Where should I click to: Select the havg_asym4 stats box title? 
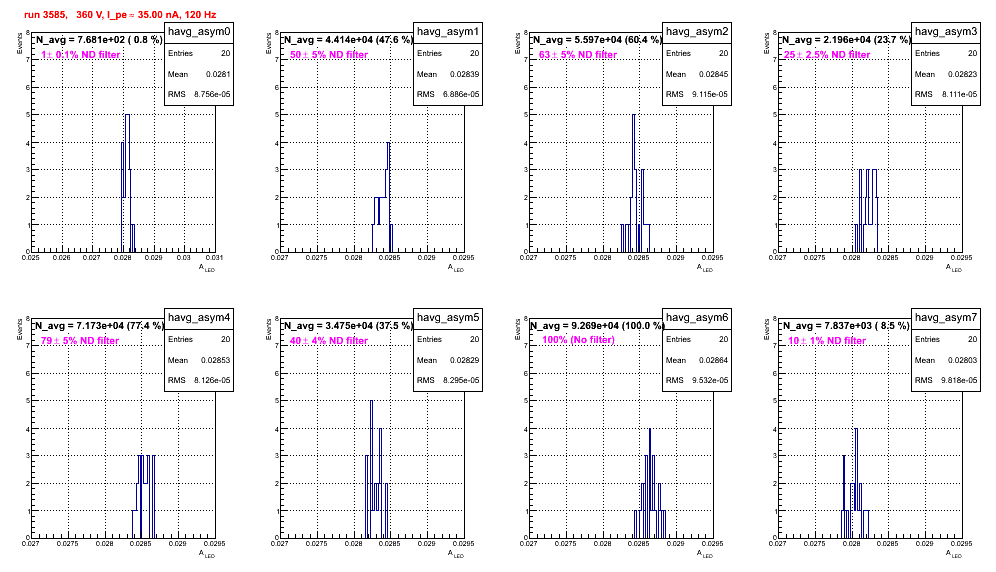[199, 318]
